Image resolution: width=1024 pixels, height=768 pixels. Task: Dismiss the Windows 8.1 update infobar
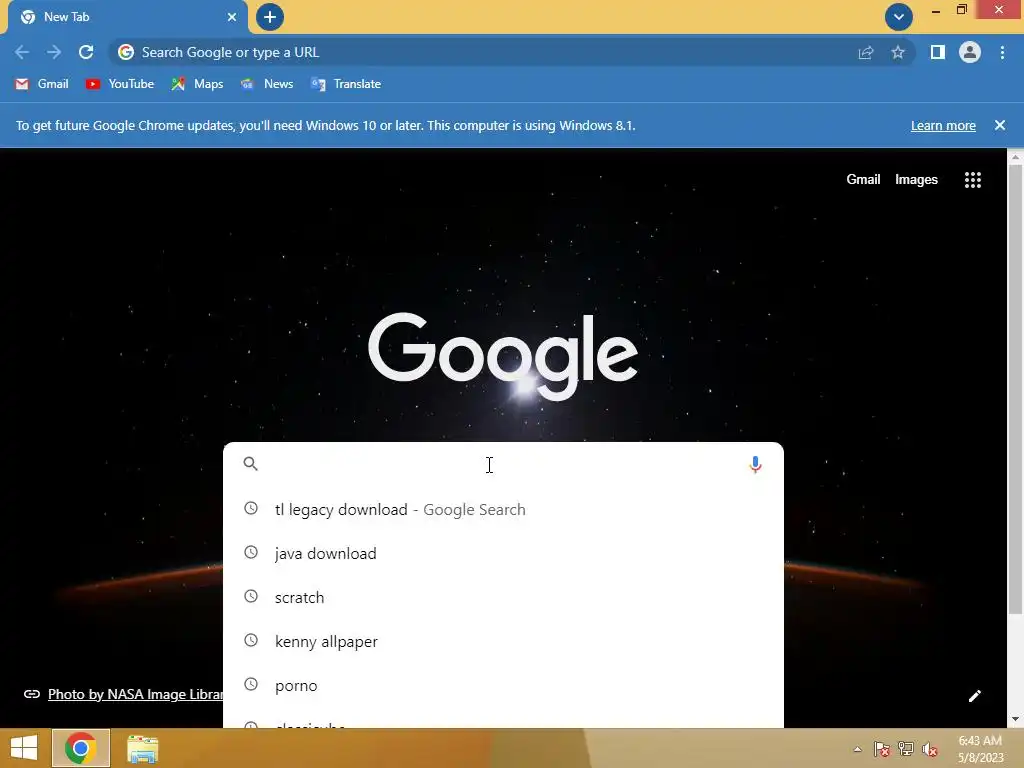point(1000,125)
